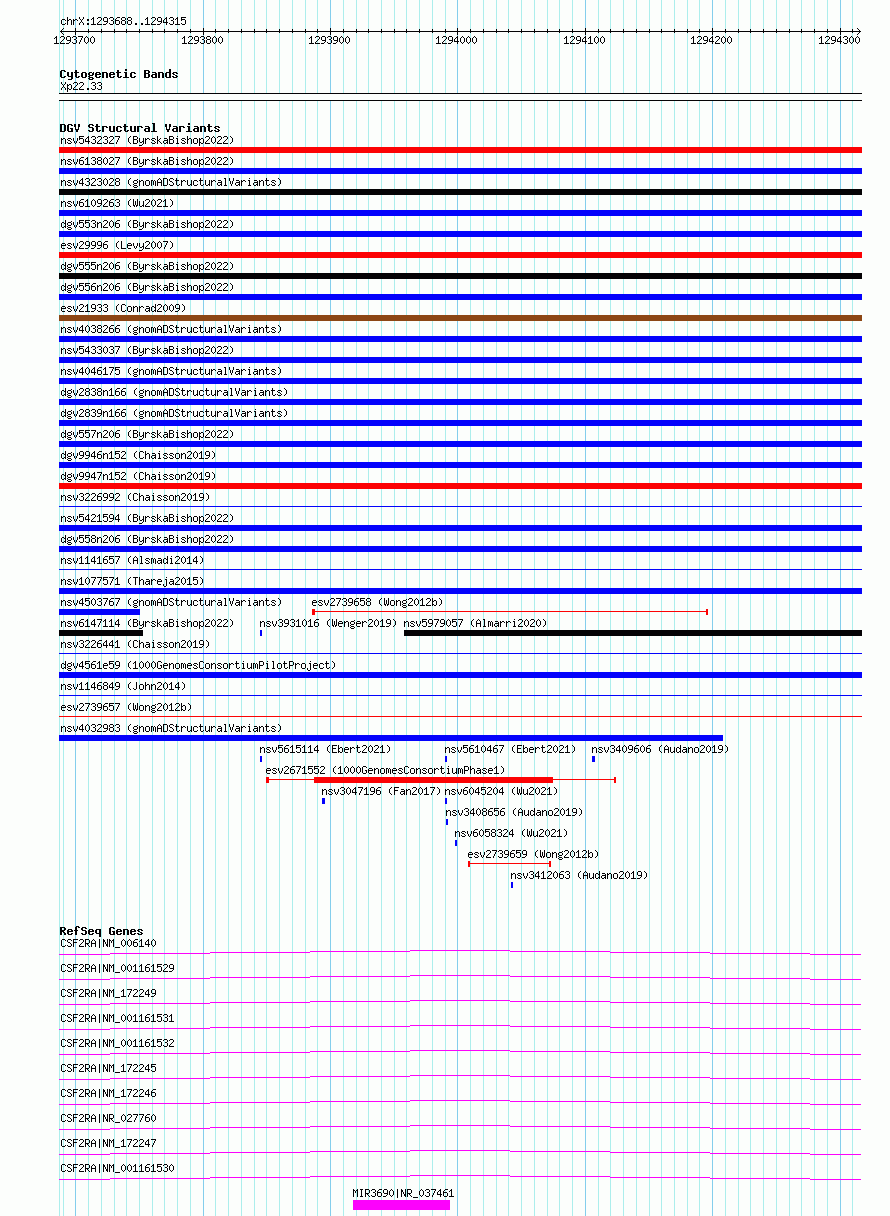
Task: Open the CSF2RA|NM_001161531 transcript label
Action: pos(117,1018)
